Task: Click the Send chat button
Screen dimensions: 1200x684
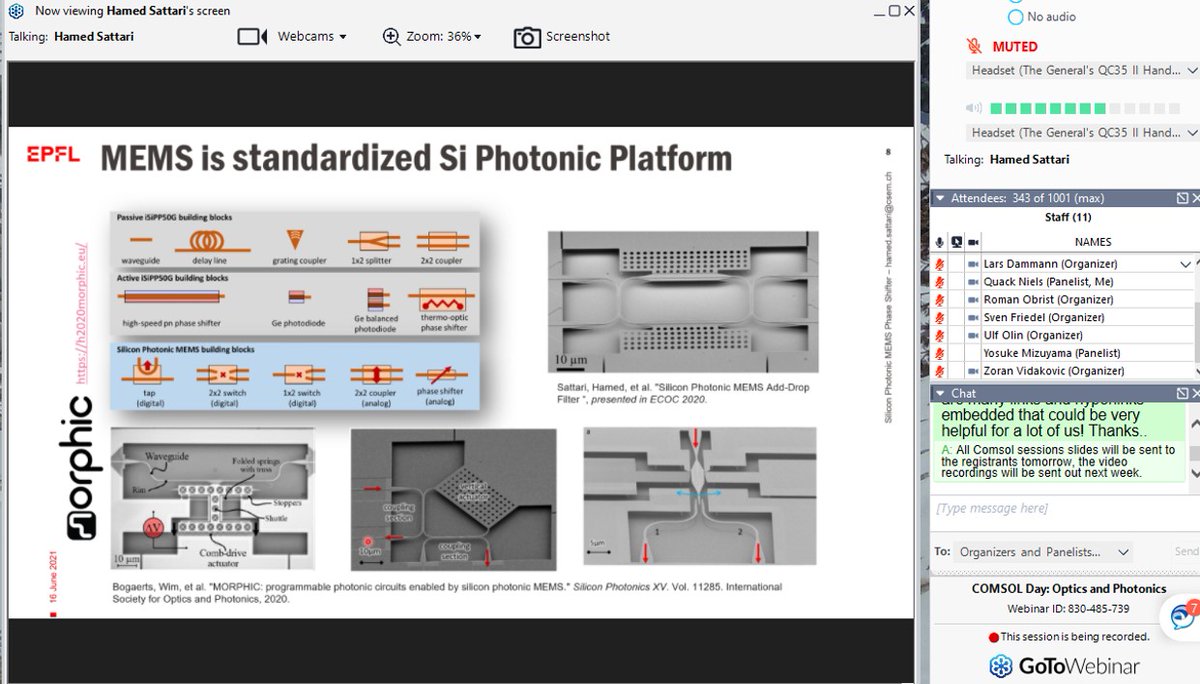Action: pyautogui.click(x=1186, y=552)
